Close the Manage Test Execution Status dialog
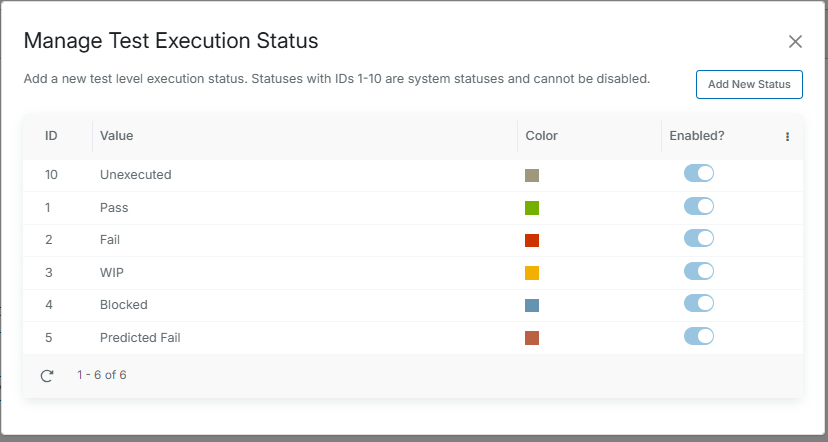The image size is (828, 442). [x=795, y=42]
